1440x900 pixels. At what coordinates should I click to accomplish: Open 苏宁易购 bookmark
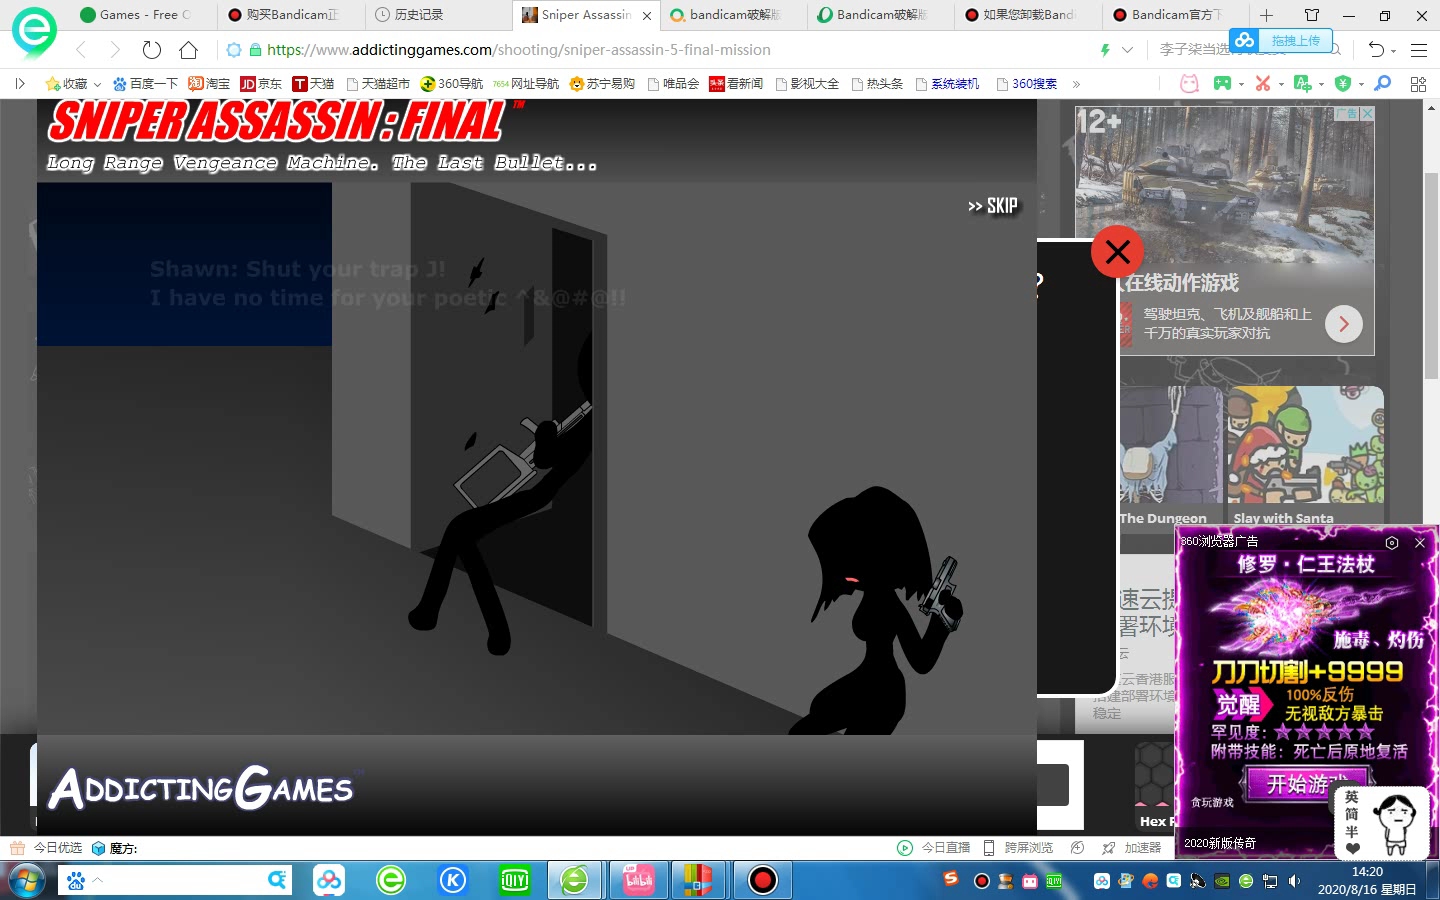pos(602,84)
